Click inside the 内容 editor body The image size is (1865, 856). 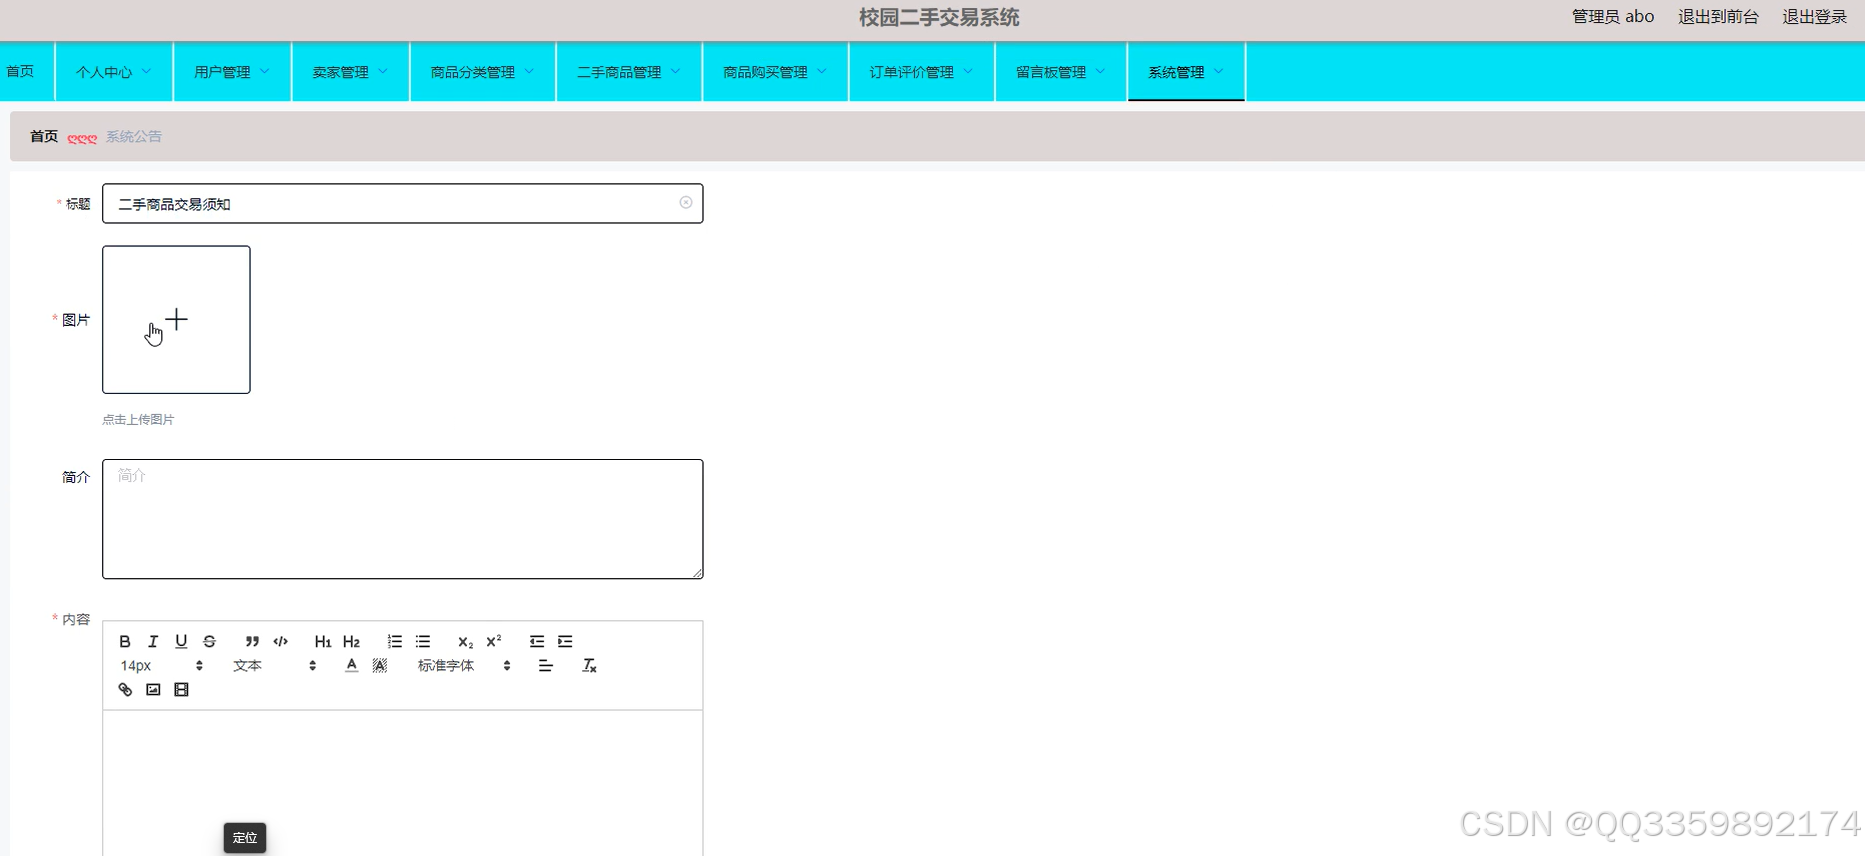pyautogui.click(x=403, y=783)
